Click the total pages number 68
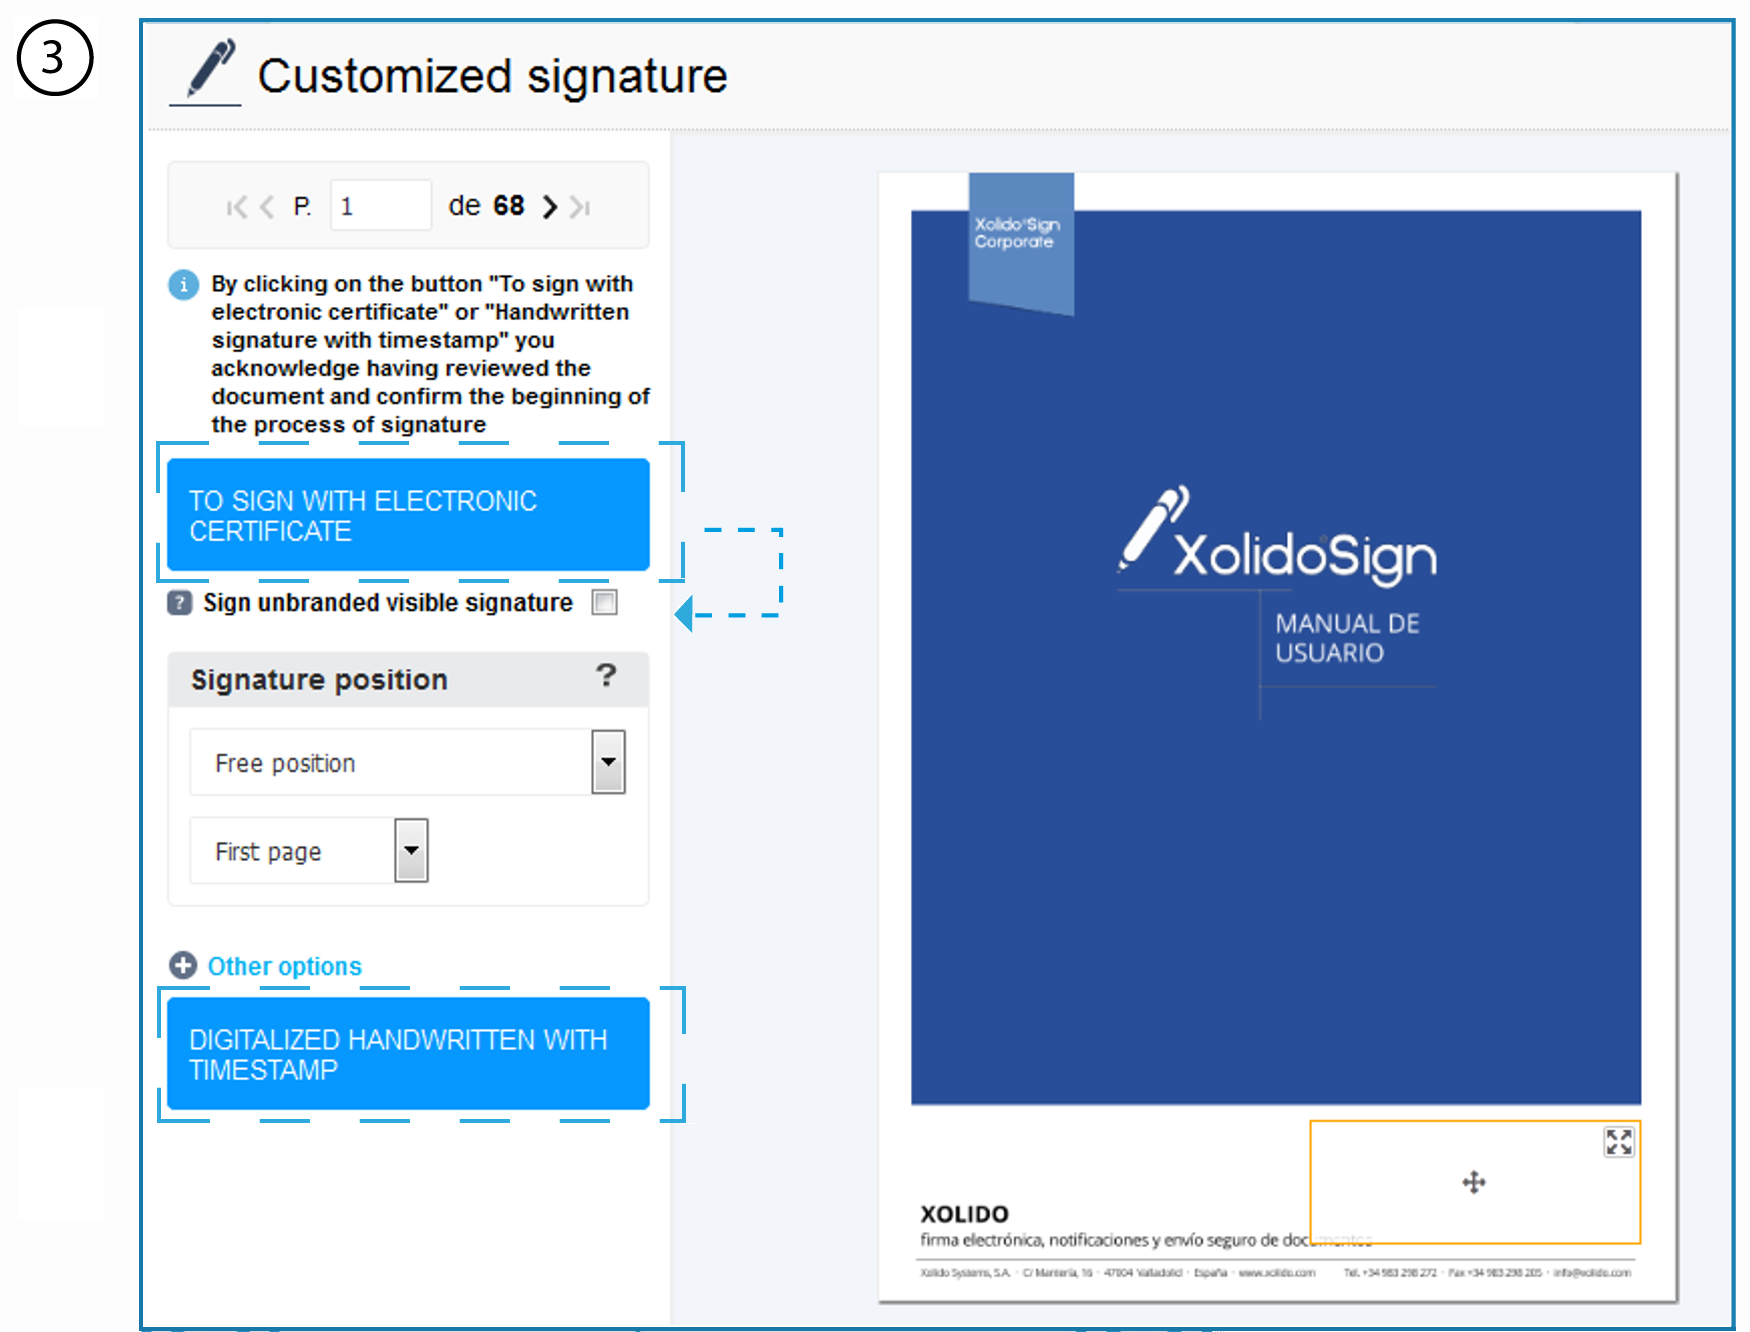The image size is (1750, 1332). (x=508, y=206)
